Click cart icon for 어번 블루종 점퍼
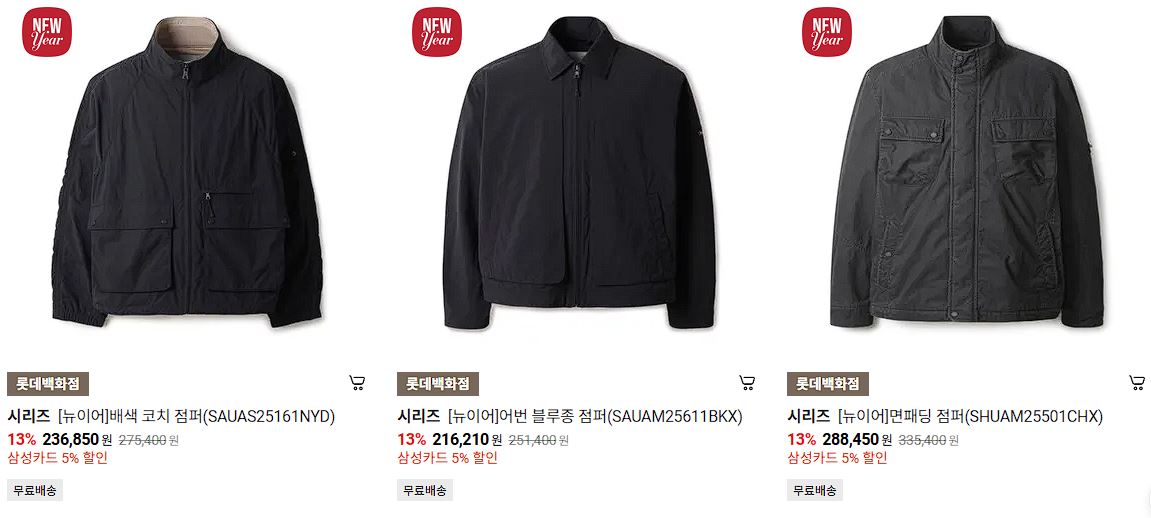Image resolution: width=1151 pixels, height=518 pixels. coord(747,382)
